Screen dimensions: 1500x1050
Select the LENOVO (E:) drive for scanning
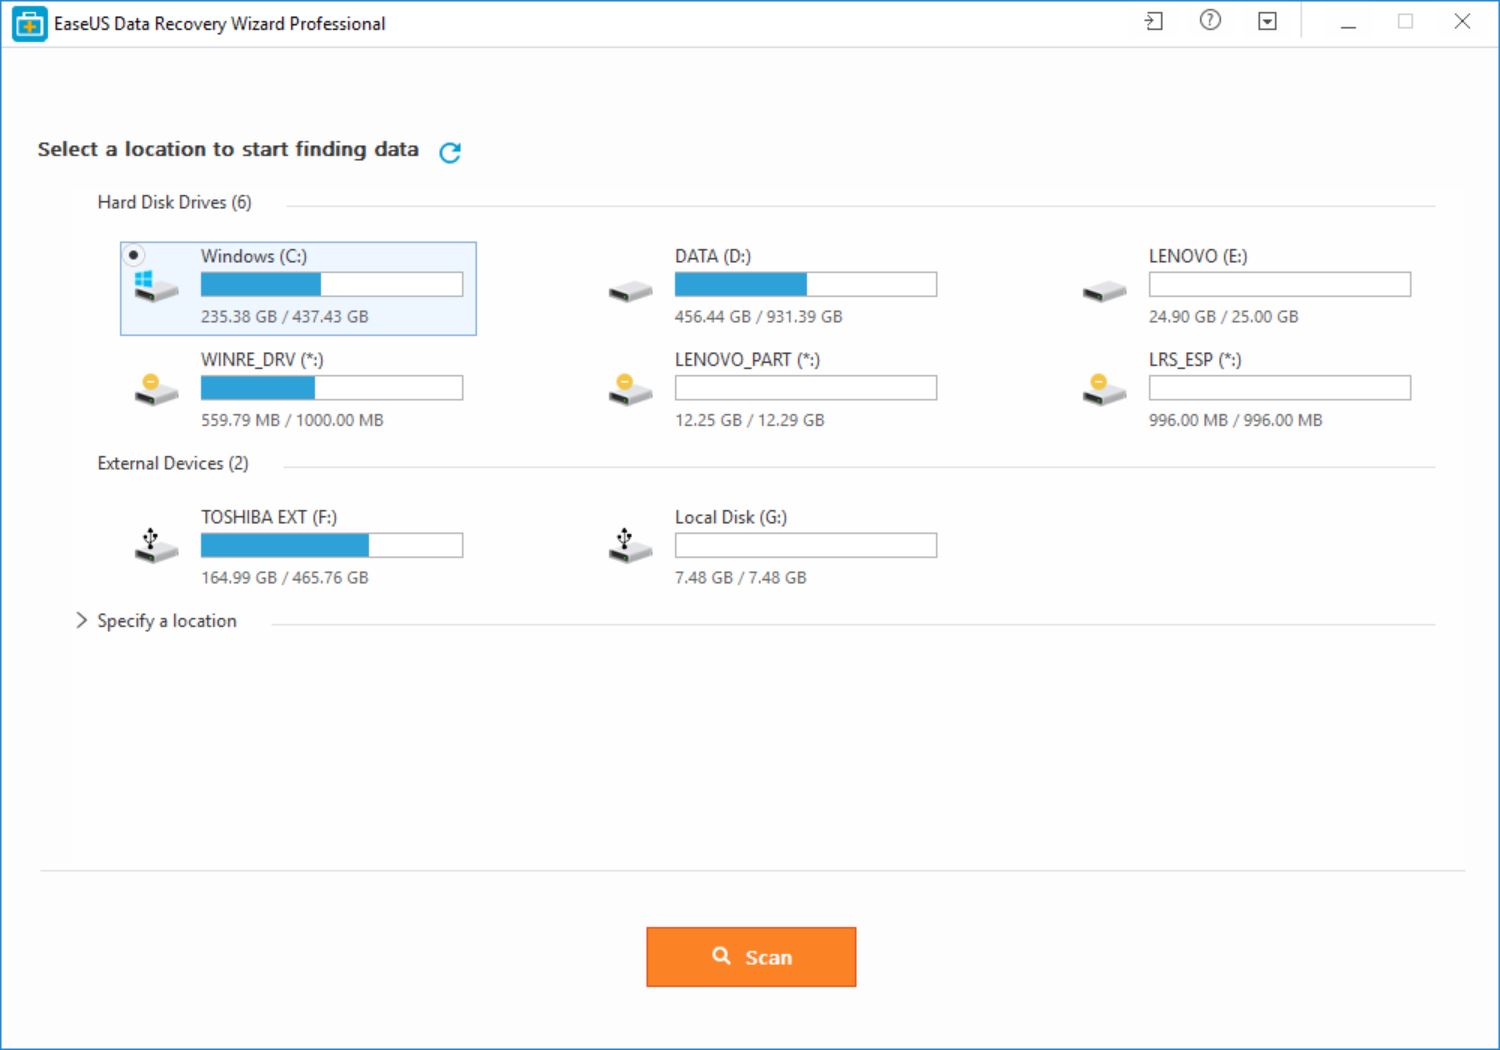1250,287
